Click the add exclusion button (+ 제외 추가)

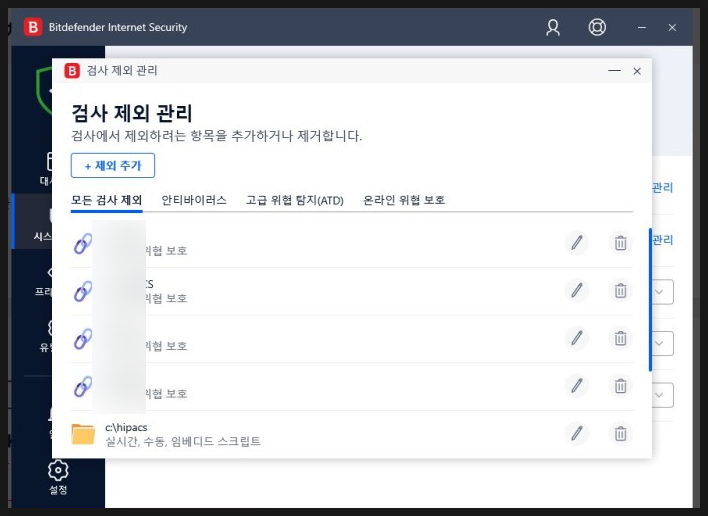[x=113, y=166]
